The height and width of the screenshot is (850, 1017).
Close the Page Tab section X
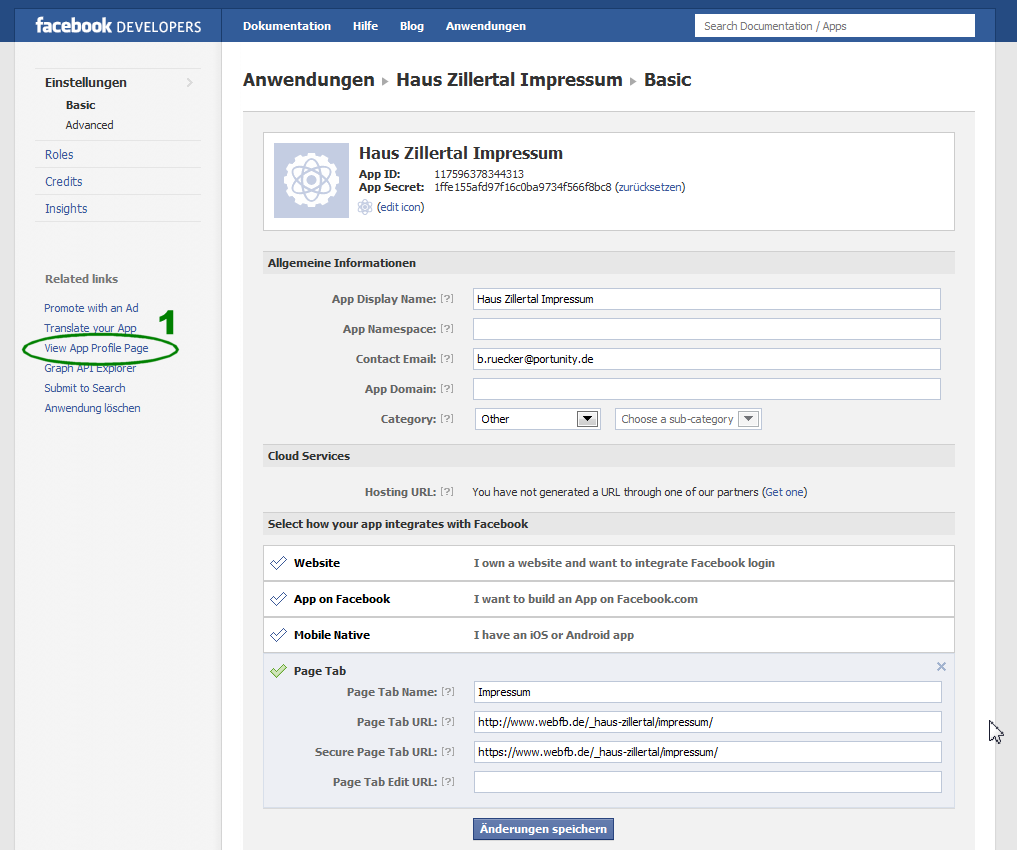941,667
